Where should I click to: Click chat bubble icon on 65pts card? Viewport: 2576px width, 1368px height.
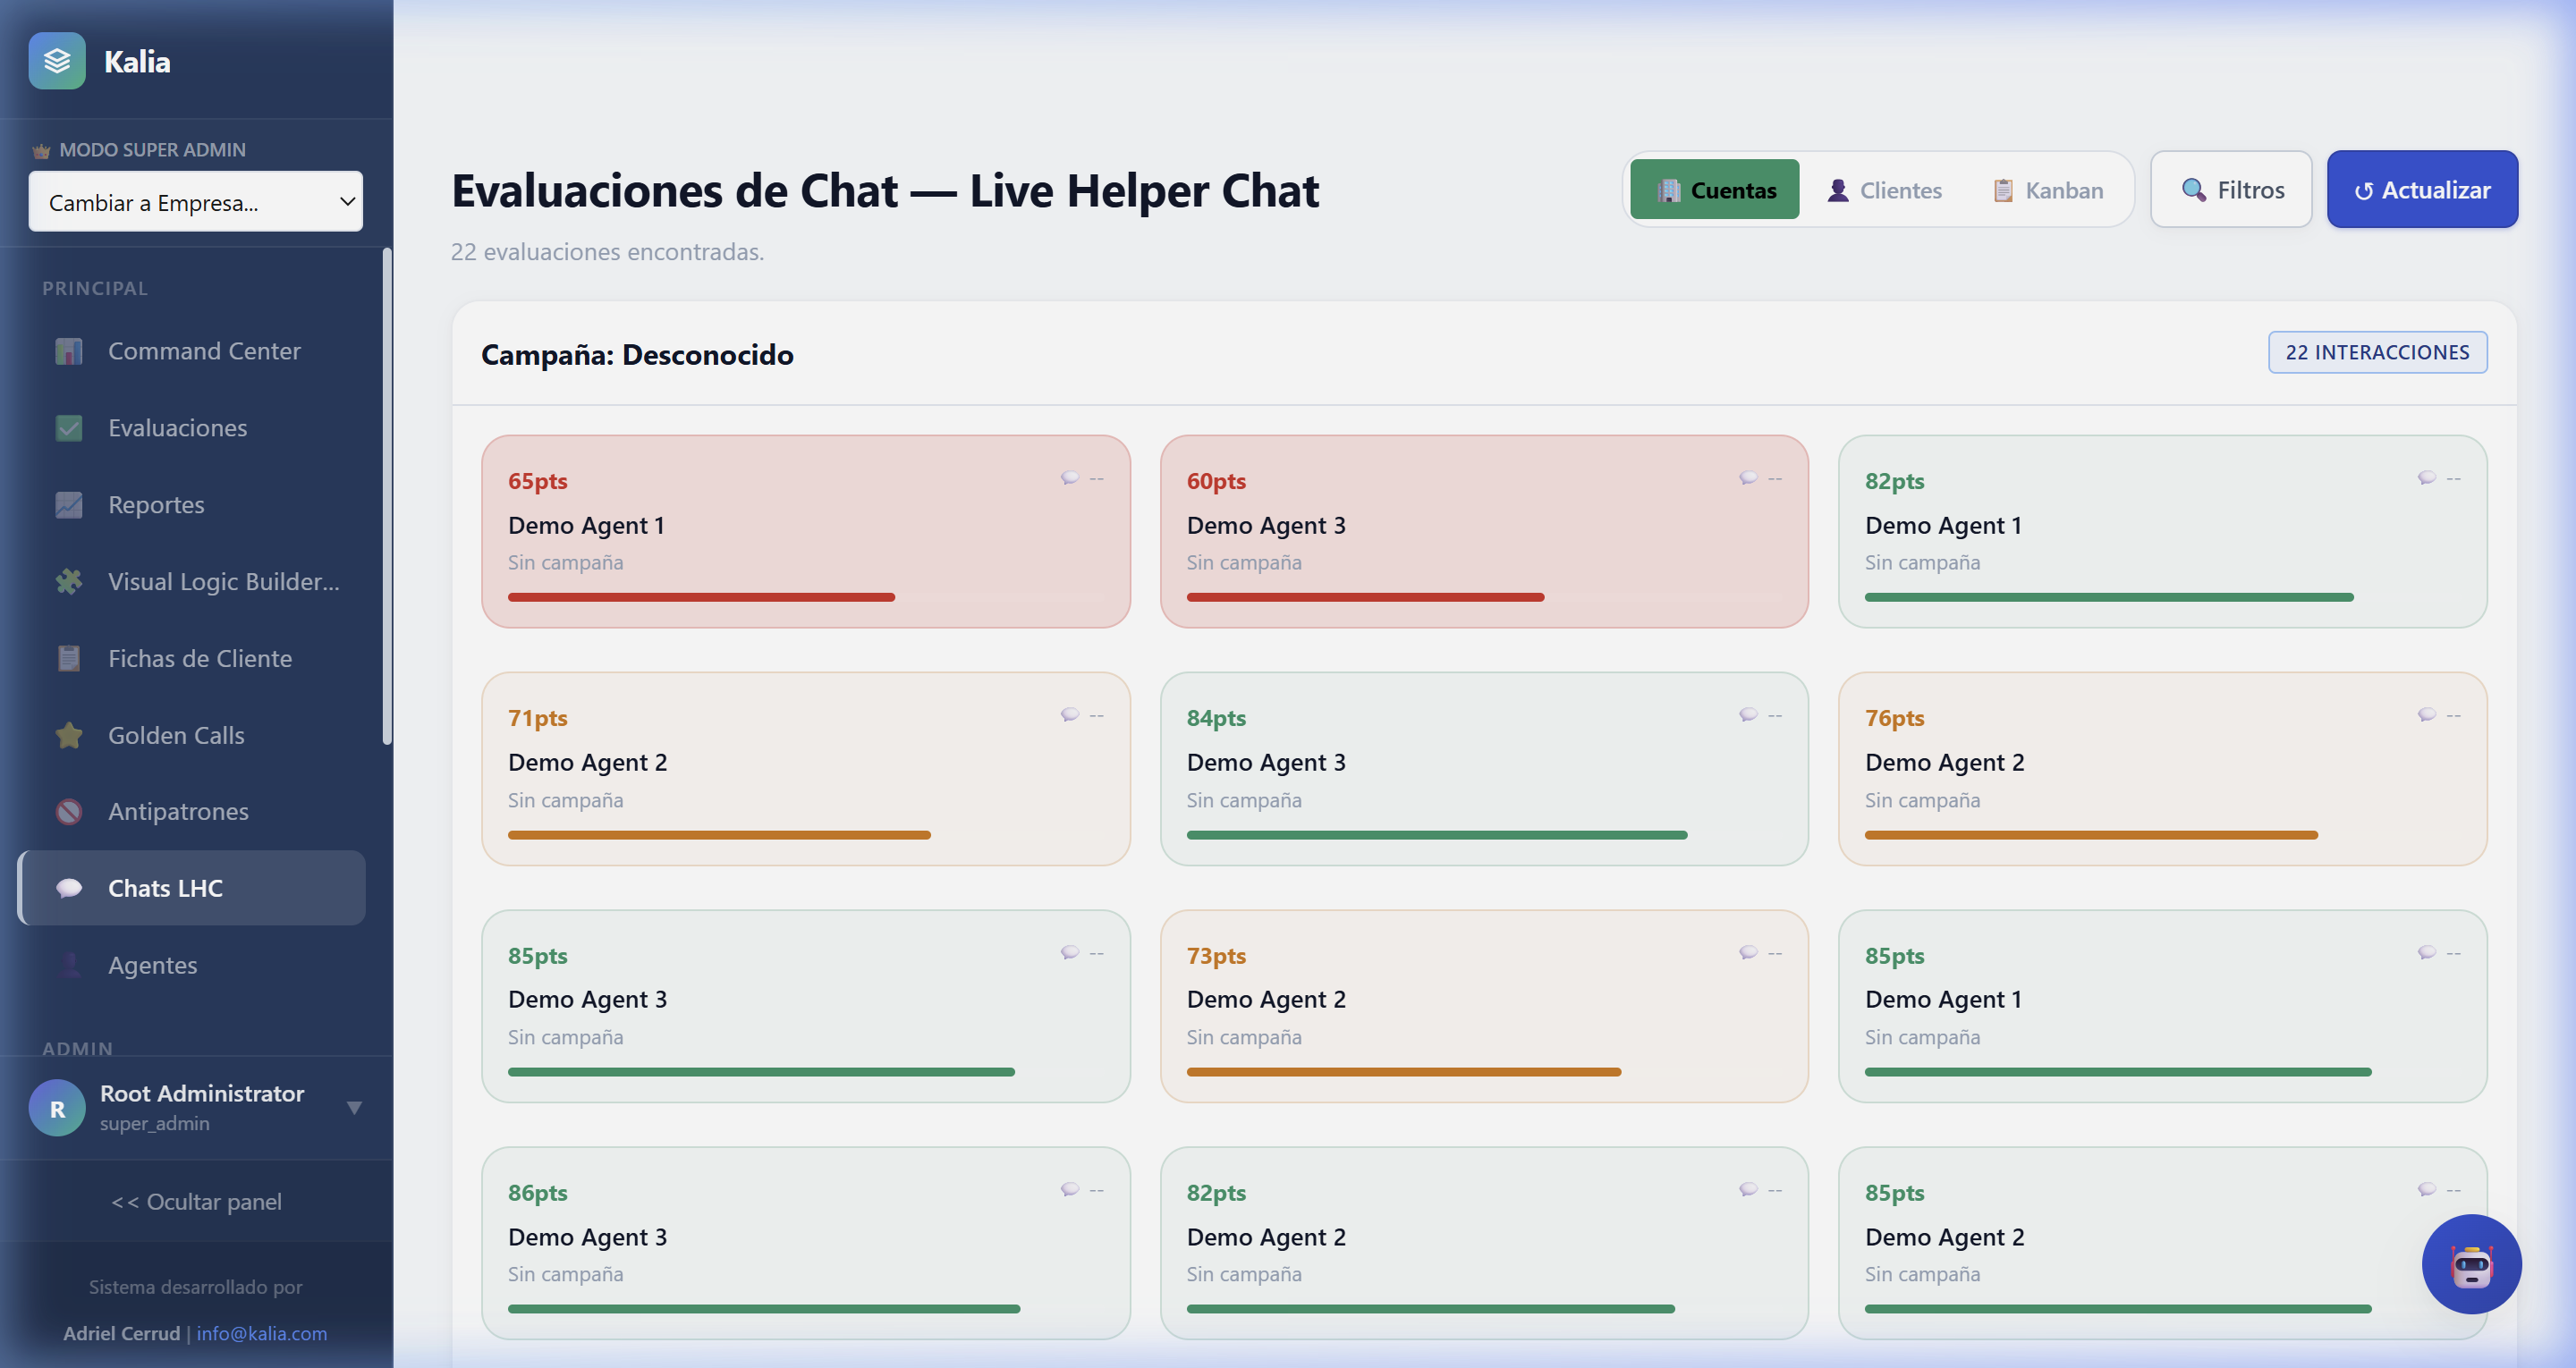(x=1070, y=478)
